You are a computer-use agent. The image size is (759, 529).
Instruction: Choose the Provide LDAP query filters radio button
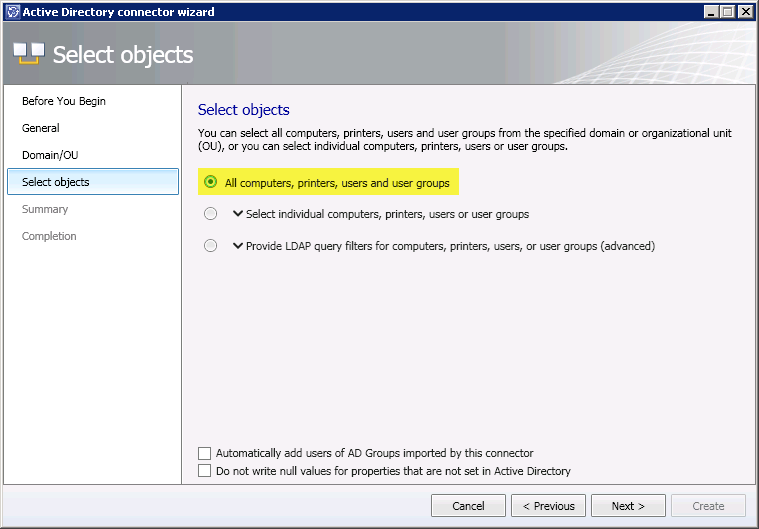pyautogui.click(x=210, y=246)
